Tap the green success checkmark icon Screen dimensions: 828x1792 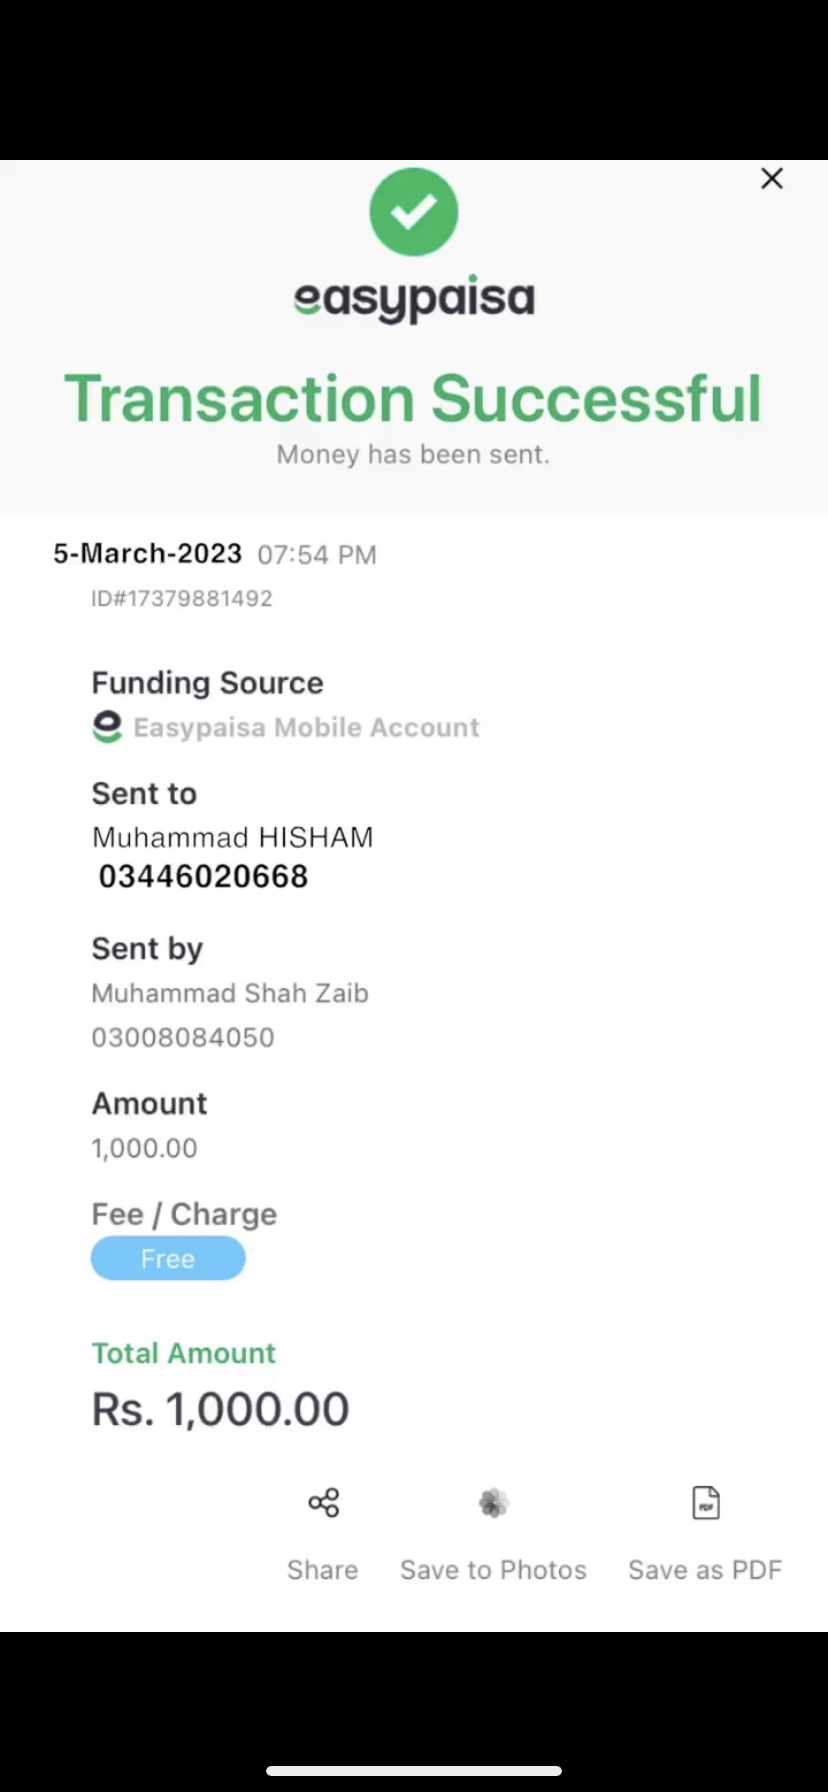pos(413,212)
